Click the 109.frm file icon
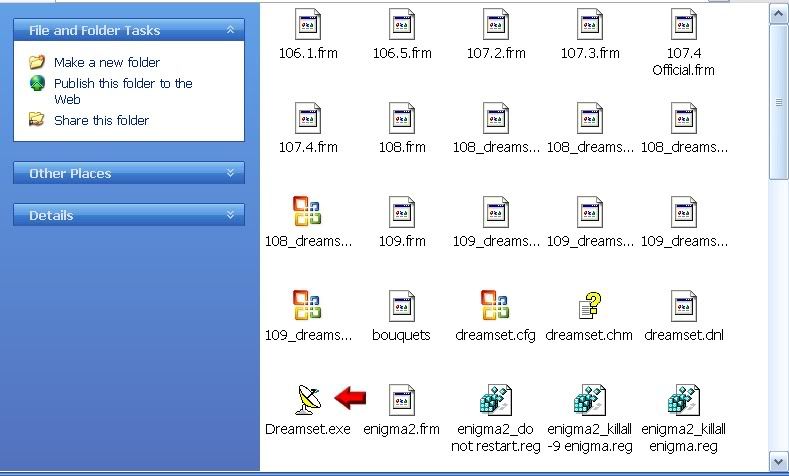The width and height of the screenshot is (789, 476). 402,212
